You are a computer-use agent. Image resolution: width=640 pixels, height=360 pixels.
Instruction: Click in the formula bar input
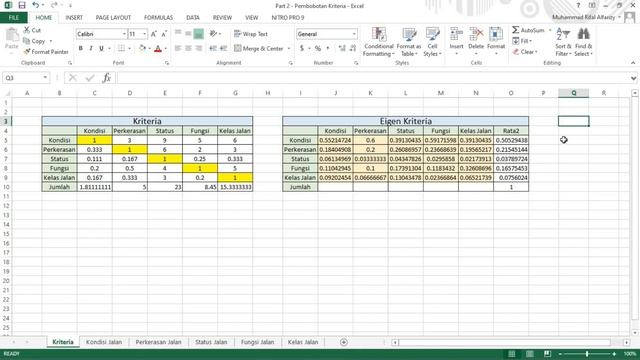click(372, 78)
